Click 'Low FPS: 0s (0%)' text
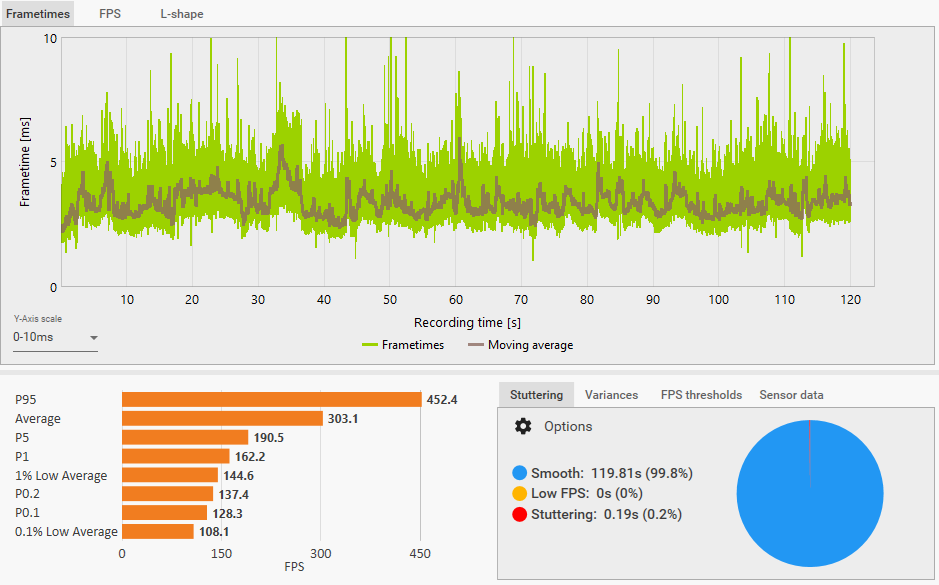Viewport: 939px width, 585px height. point(587,493)
